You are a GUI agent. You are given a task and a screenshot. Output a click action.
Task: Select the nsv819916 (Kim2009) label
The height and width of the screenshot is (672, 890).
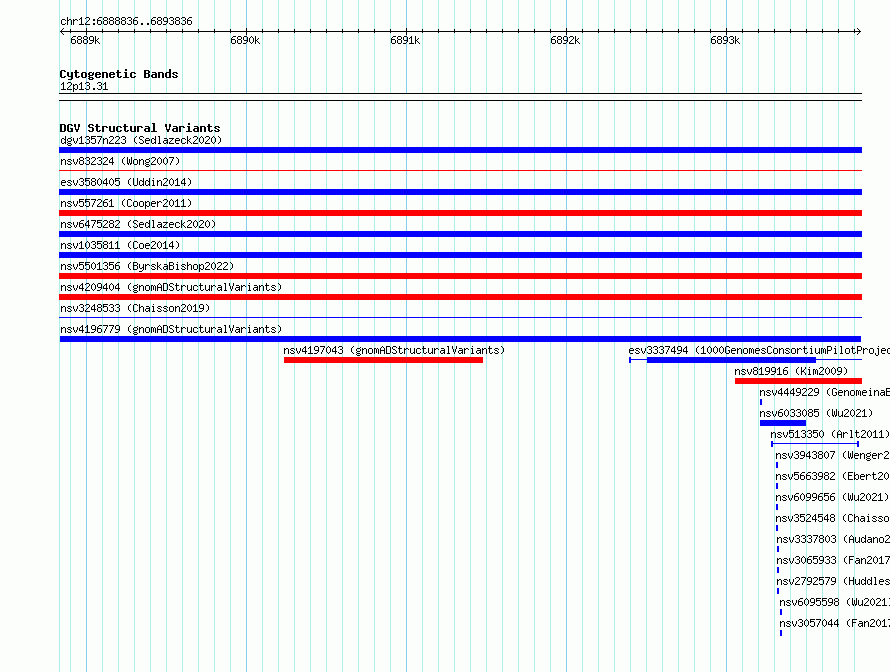pyautogui.click(x=791, y=371)
